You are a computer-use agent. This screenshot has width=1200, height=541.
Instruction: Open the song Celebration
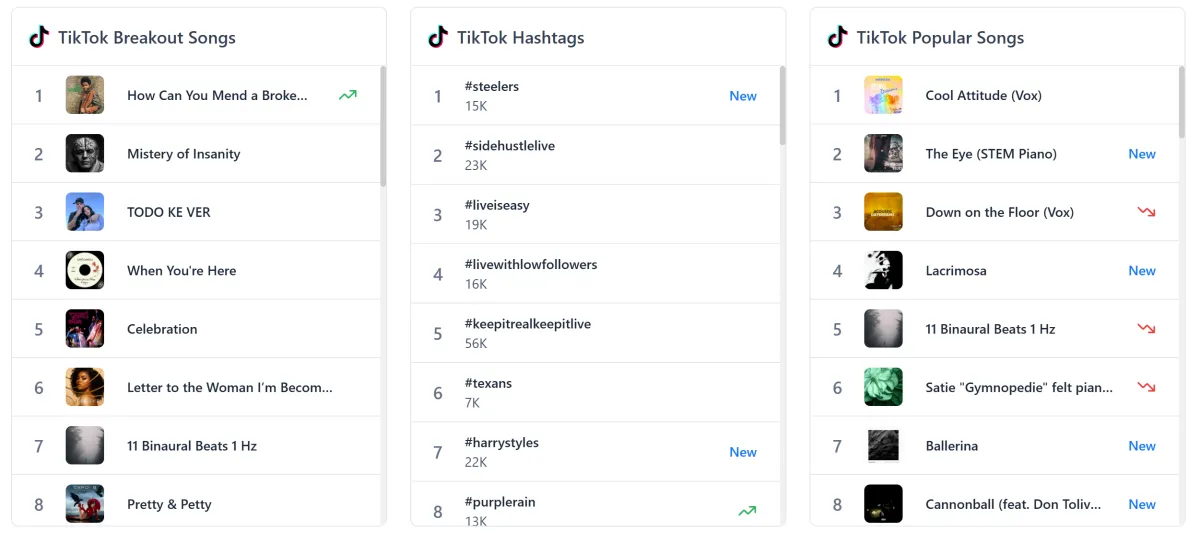click(162, 329)
